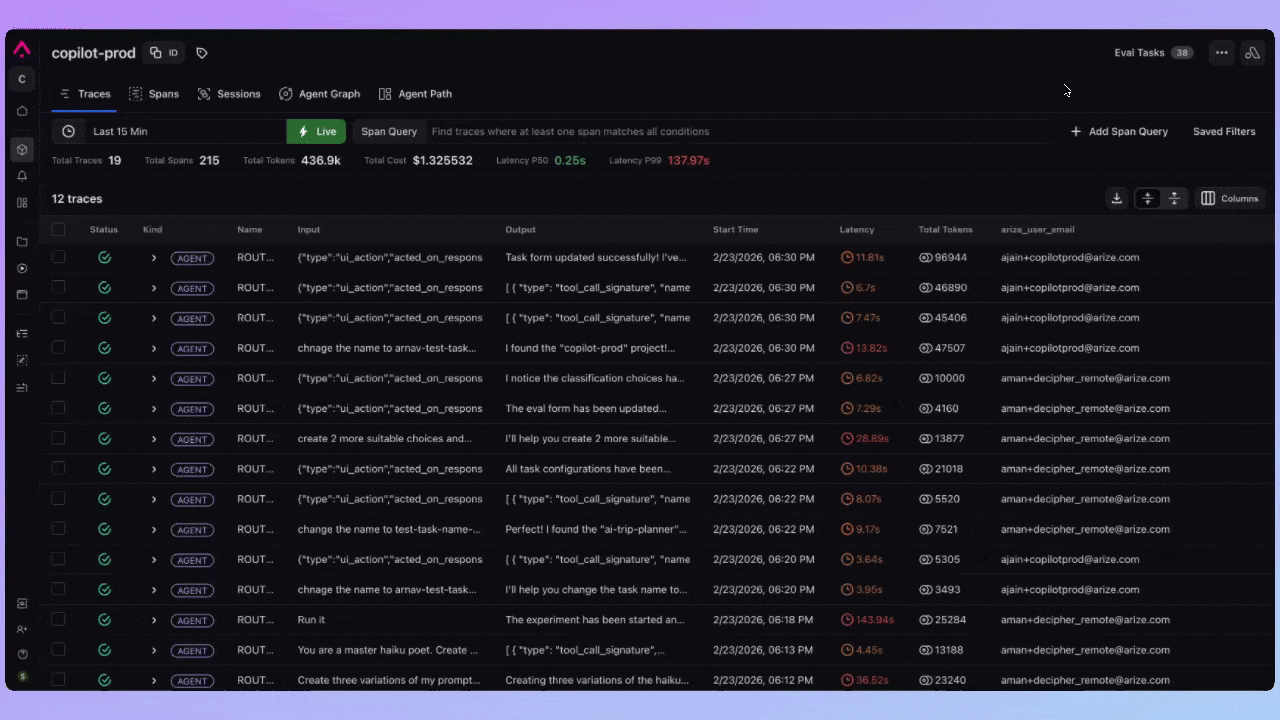Click the add-user icon in the sidebar
Screen dimensions: 1280x720
click(x=22, y=629)
